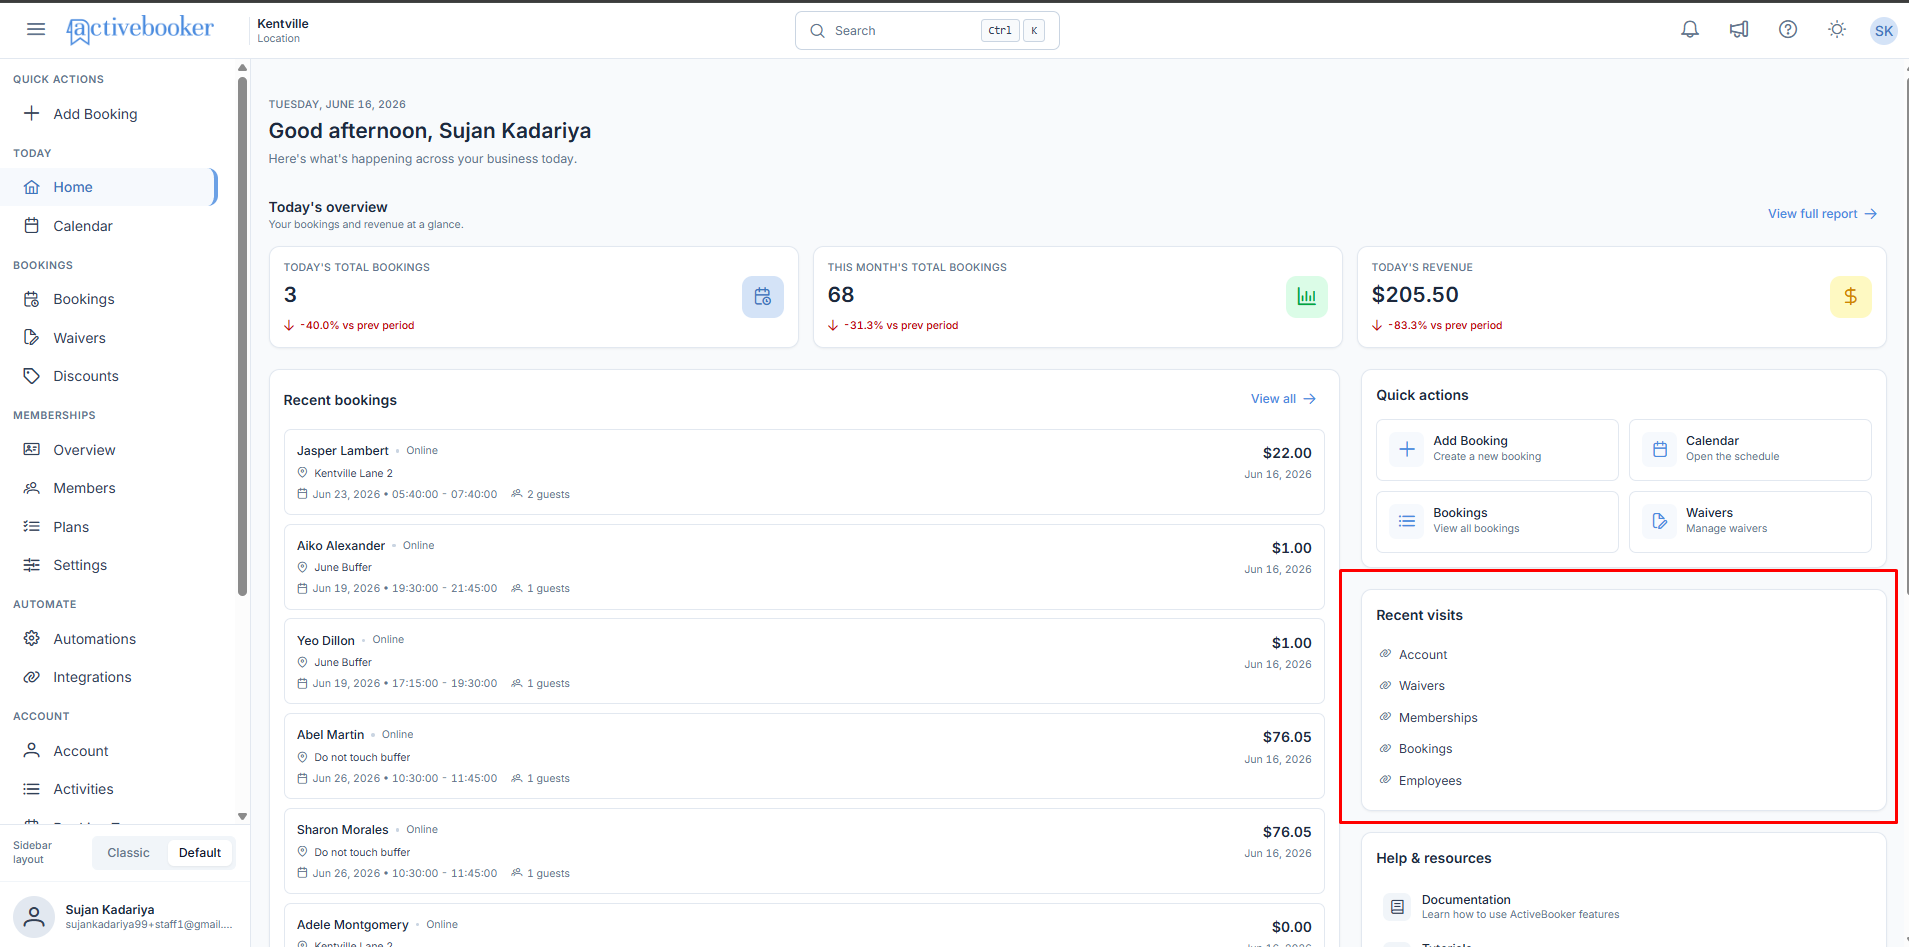The width and height of the screenshot is (1909, 947).
Task: Toggle light/dark theme sun icon
Action: pos(1837,30)
